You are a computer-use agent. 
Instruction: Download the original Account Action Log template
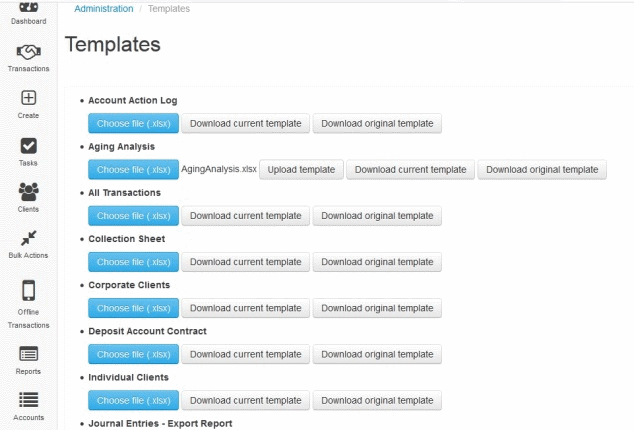tap(377, 123)
